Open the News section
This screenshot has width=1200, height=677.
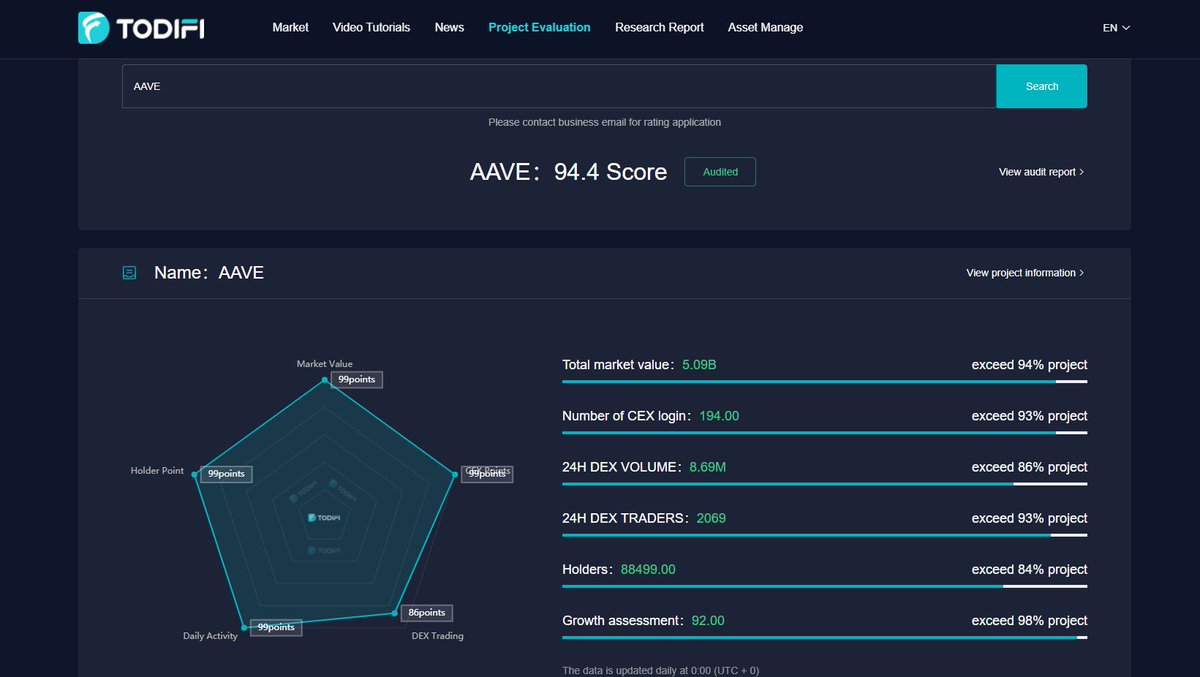point(449,27)
